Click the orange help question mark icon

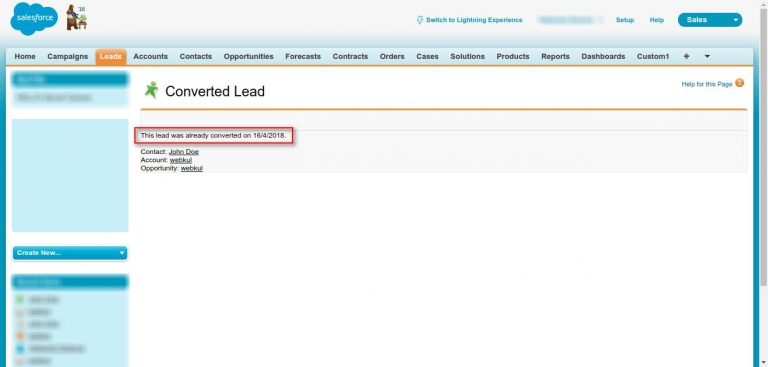coord(740,83)
